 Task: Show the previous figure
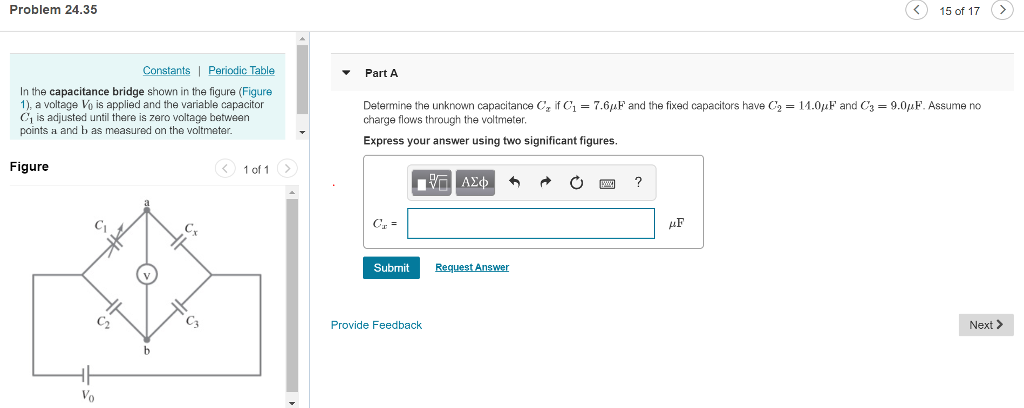click(225, 169)
